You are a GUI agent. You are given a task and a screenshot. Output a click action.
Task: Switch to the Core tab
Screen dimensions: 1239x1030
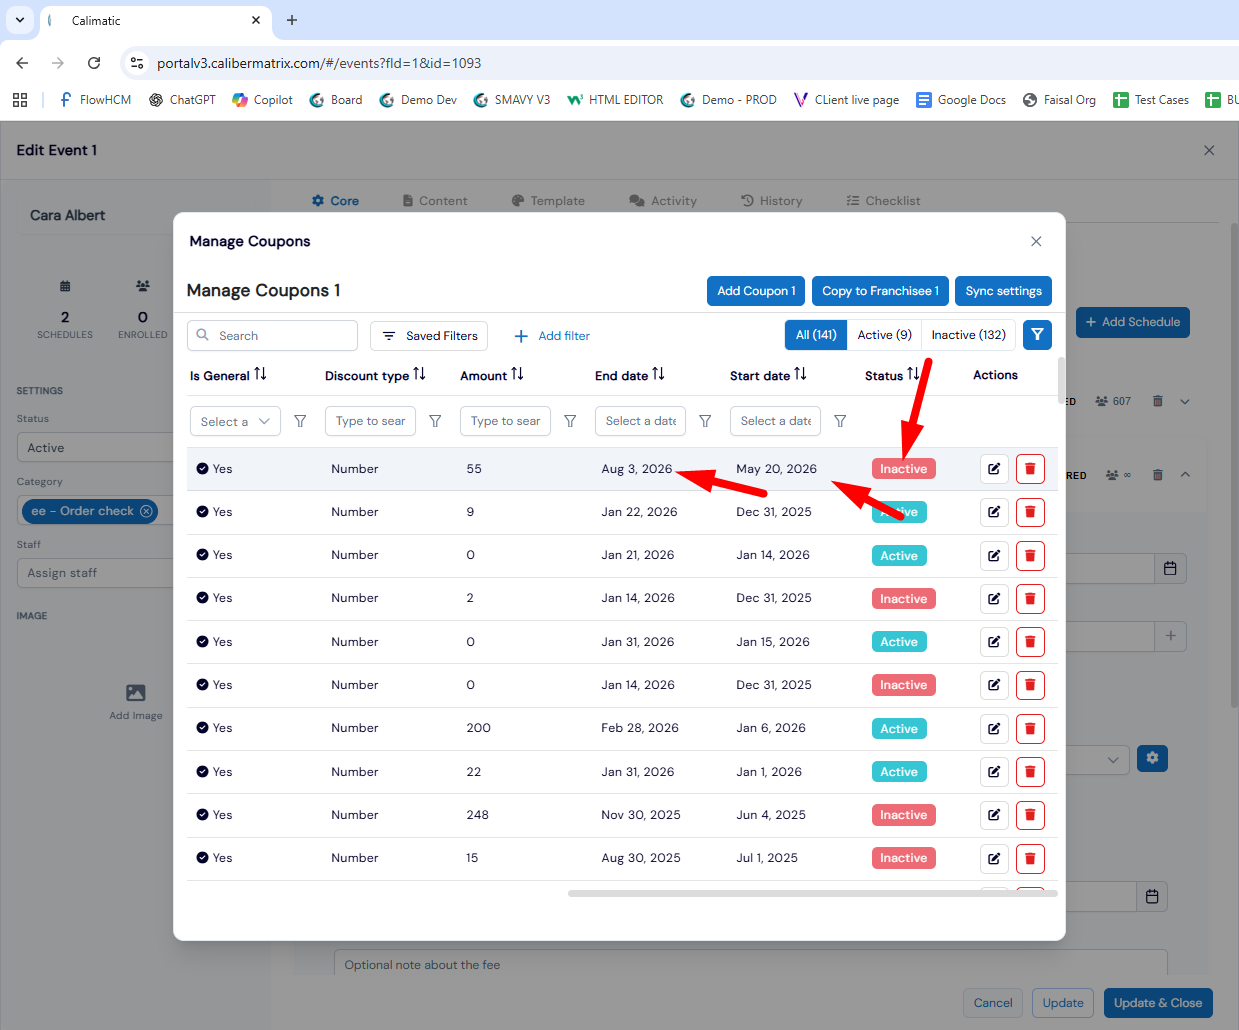pyautogui.click(x=335, y=201)
